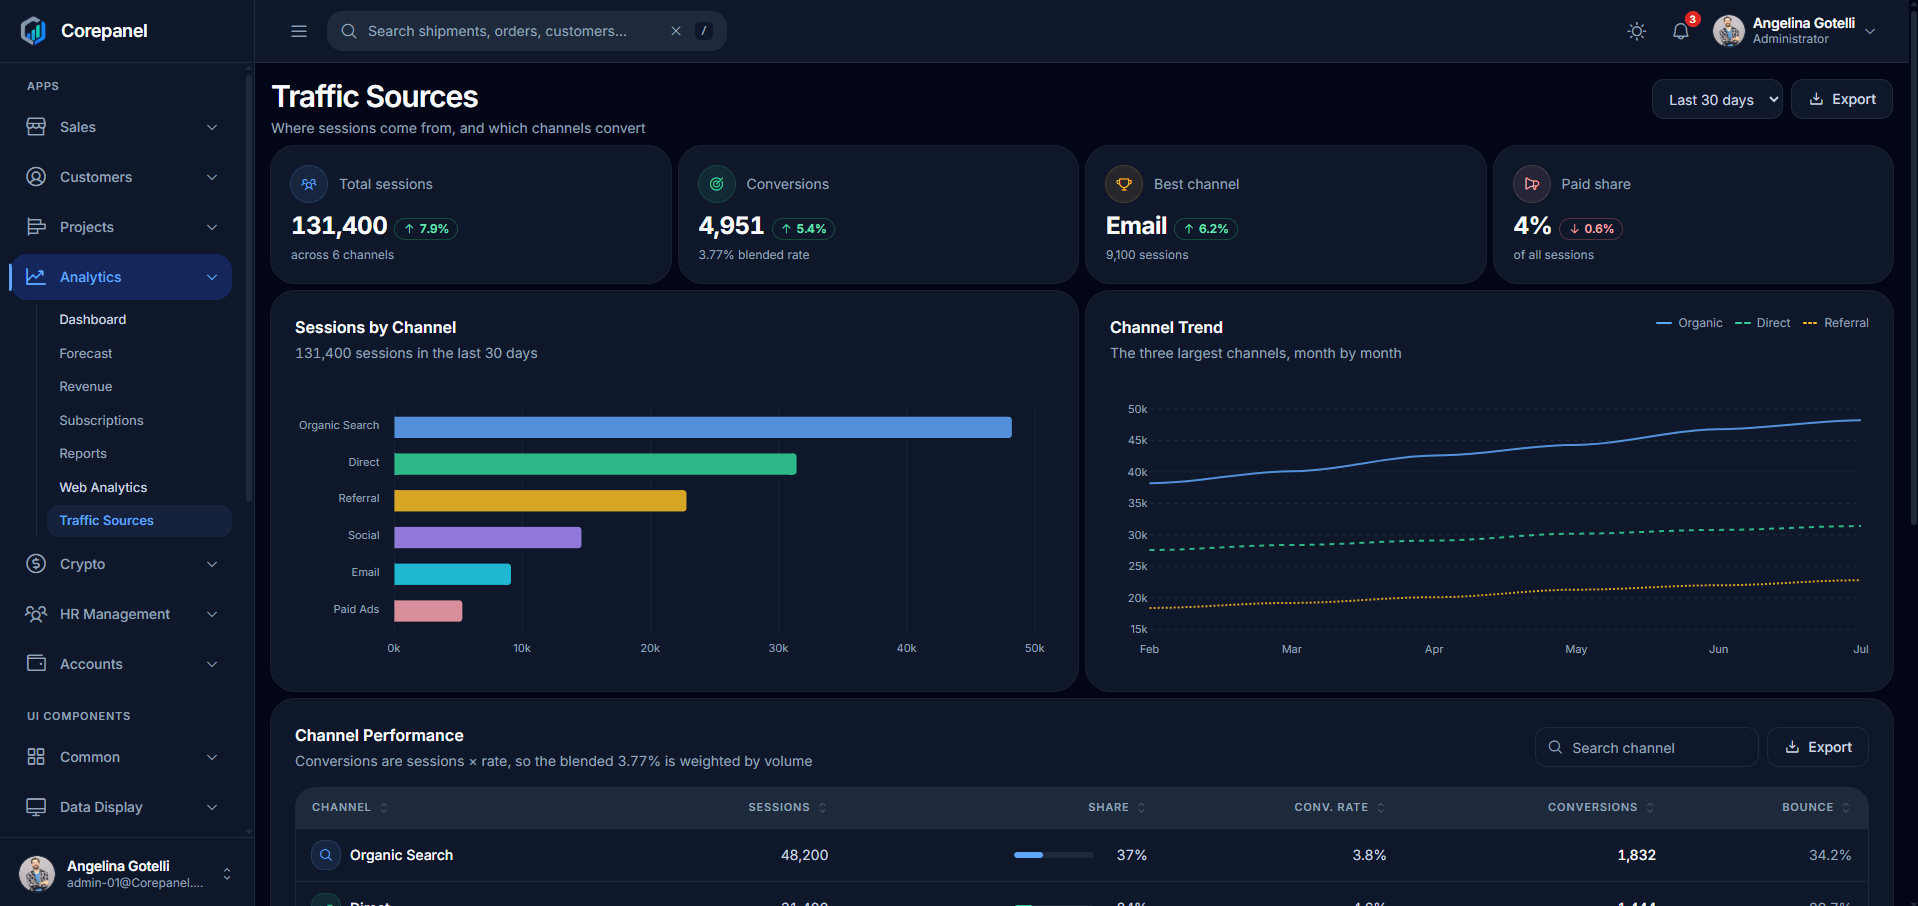Click the Best channel trophy icon
This screenshot has width=1918, height=906.
pyautogui.click(x=1124, y=184)
